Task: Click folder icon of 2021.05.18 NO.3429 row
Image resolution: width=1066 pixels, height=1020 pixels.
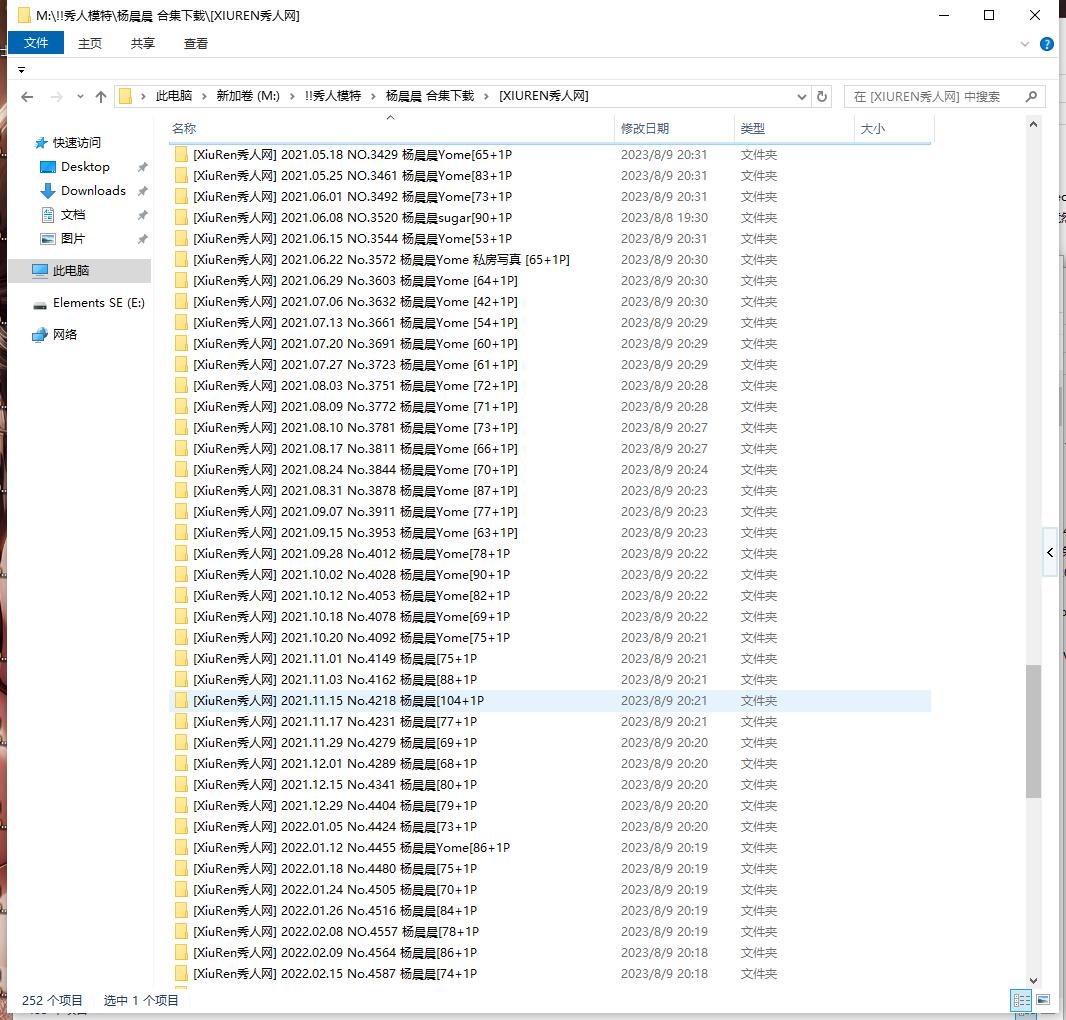Action: [x=181, y=155]
